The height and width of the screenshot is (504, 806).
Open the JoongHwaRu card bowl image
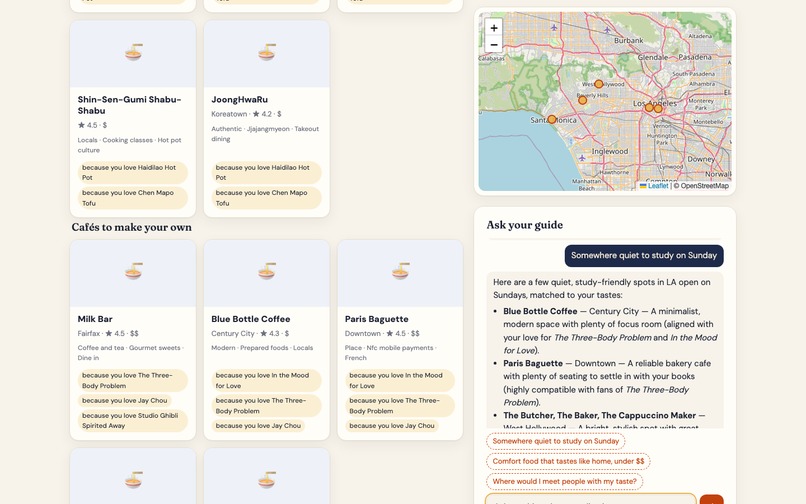click(x=267, y=52)
